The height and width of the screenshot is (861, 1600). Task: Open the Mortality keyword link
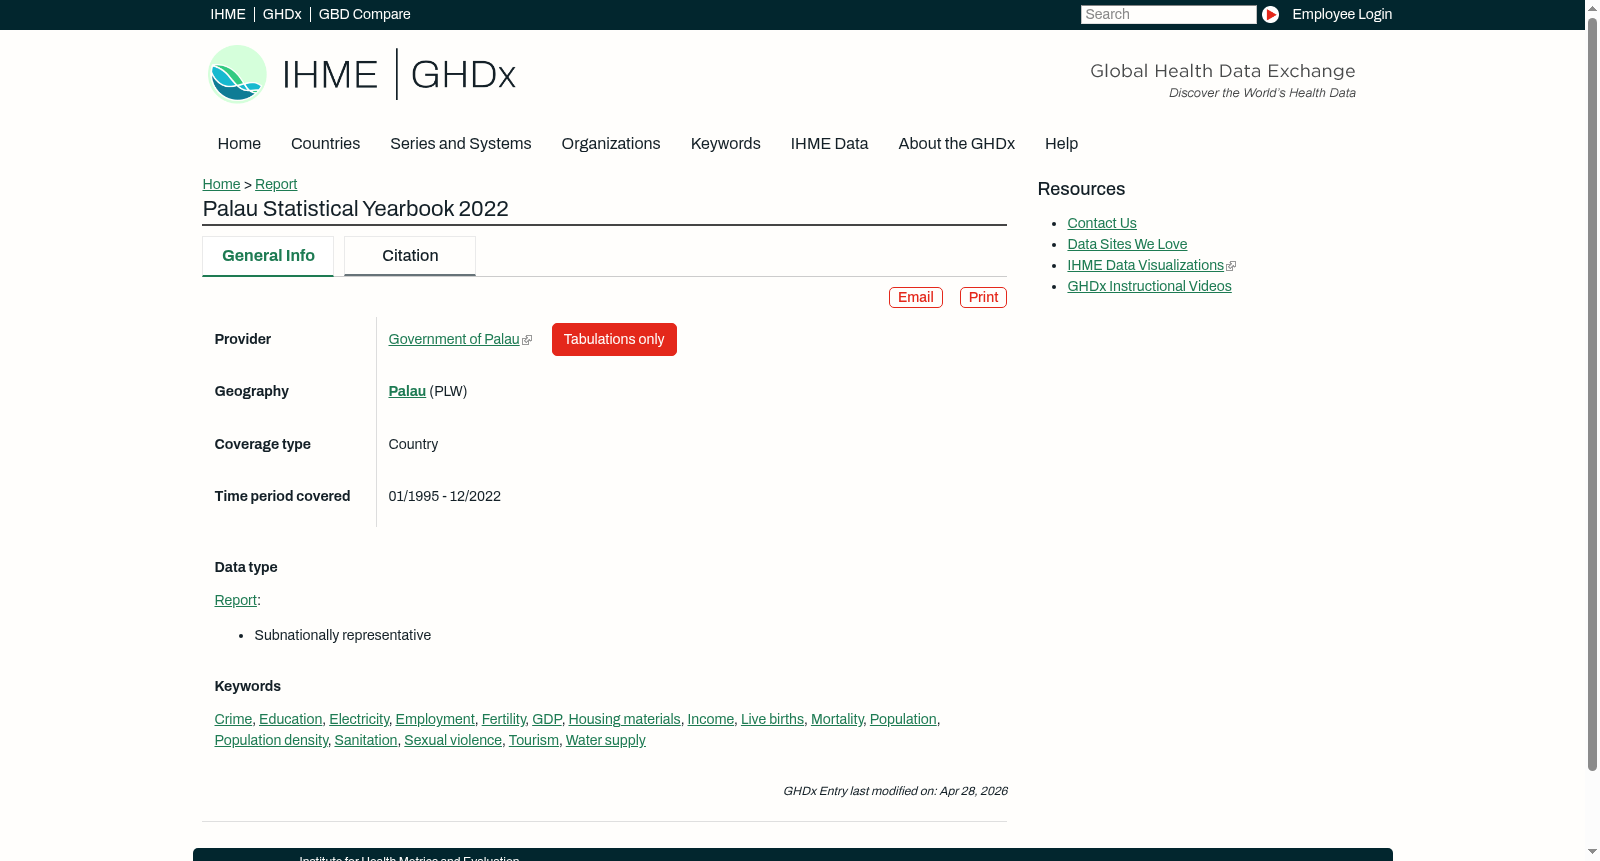point(837,720)
